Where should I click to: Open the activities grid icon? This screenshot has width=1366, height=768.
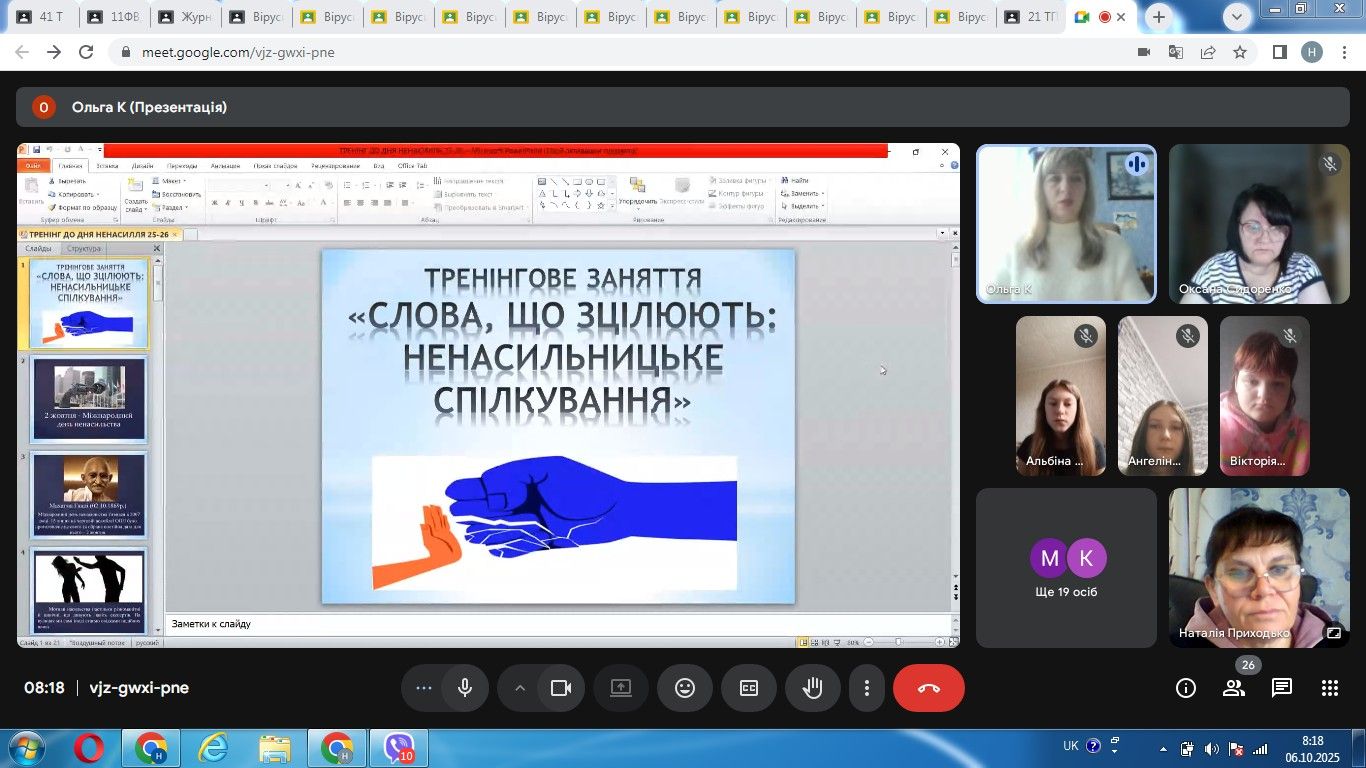click(1329, 688)
